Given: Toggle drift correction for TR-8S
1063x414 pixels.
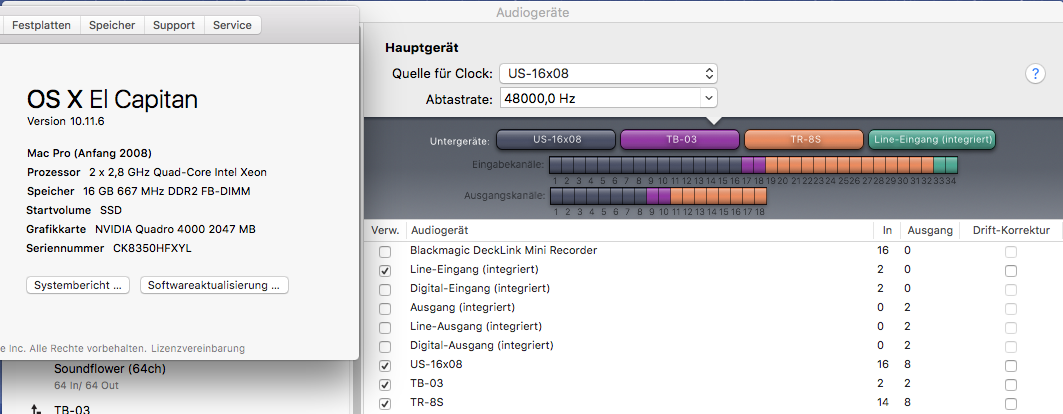Looking at the screenshot, I should [x=1011, y=403].
